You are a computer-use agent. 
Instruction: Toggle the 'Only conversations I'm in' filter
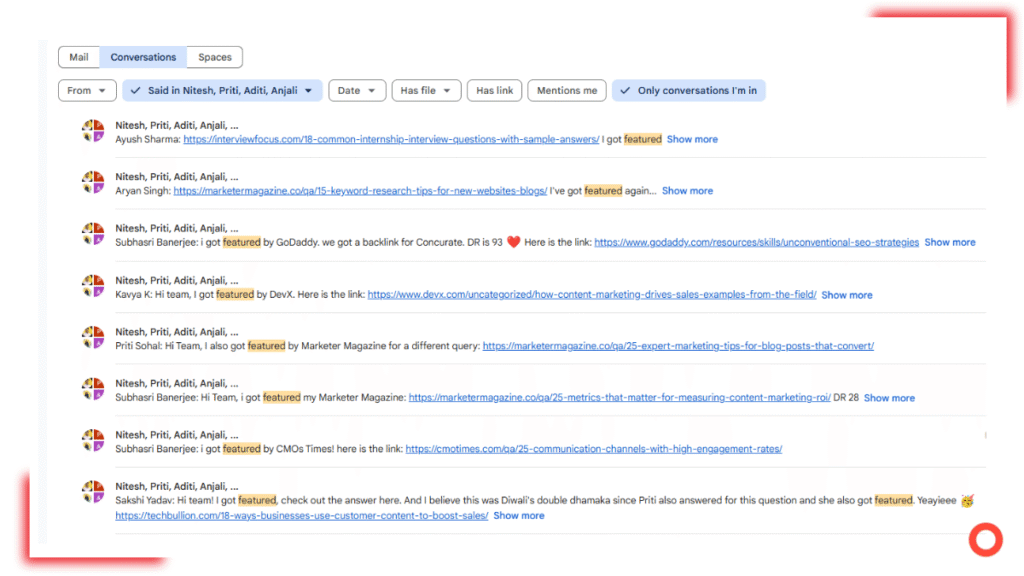[x=688, y=91]
